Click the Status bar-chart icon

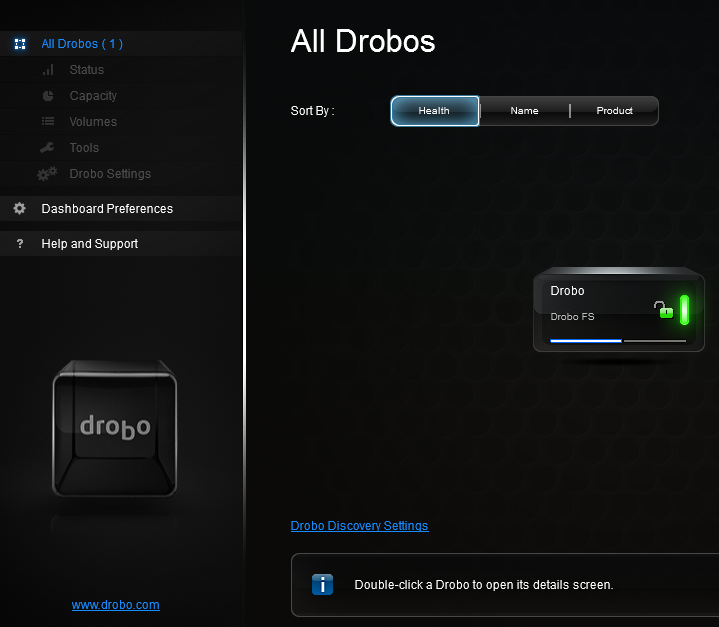coord(48,70)
